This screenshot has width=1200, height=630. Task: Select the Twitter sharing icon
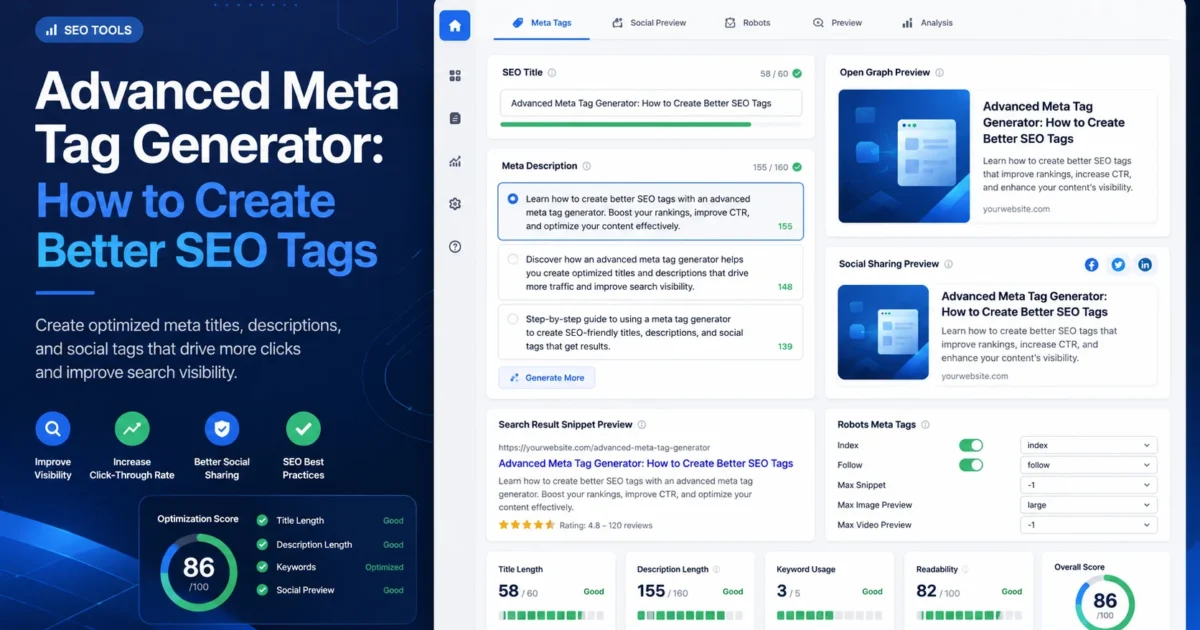[x=1118, y=265]
